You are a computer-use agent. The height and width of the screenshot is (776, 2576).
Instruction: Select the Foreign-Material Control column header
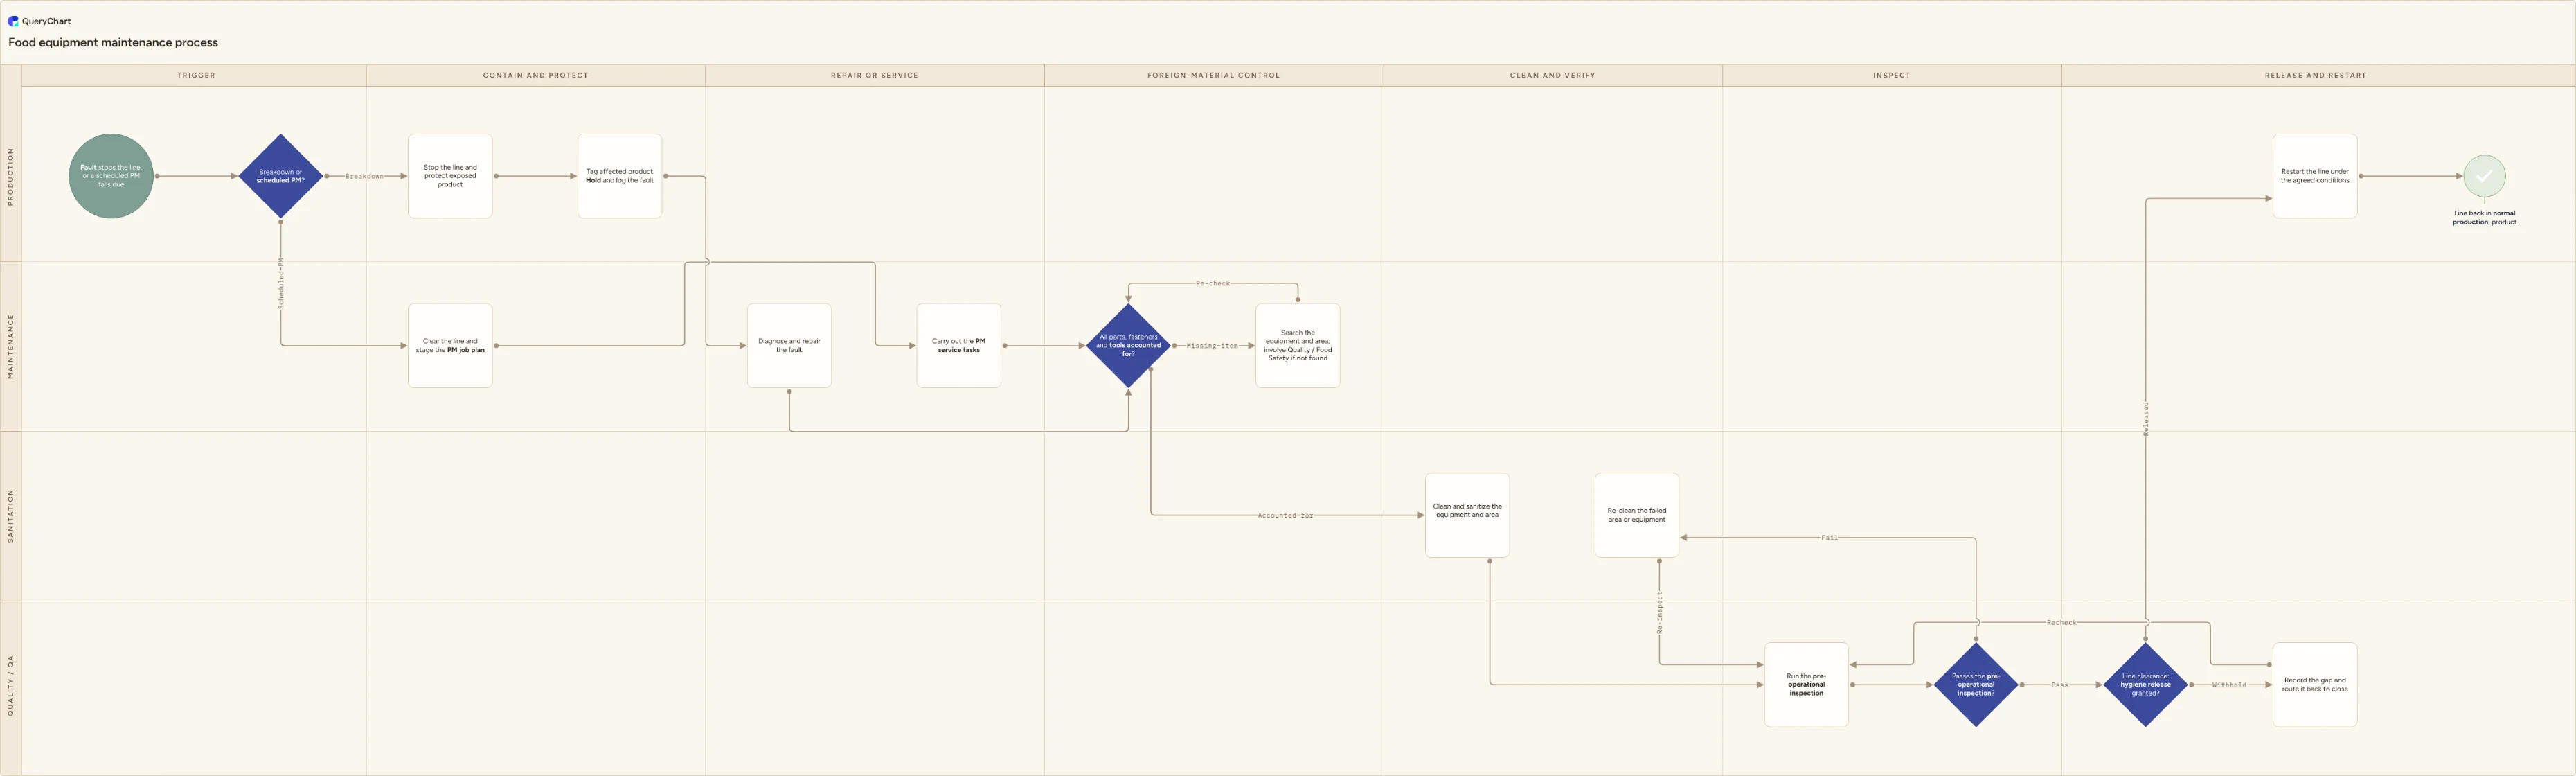pyautogui.click(x=1213, y=75)
